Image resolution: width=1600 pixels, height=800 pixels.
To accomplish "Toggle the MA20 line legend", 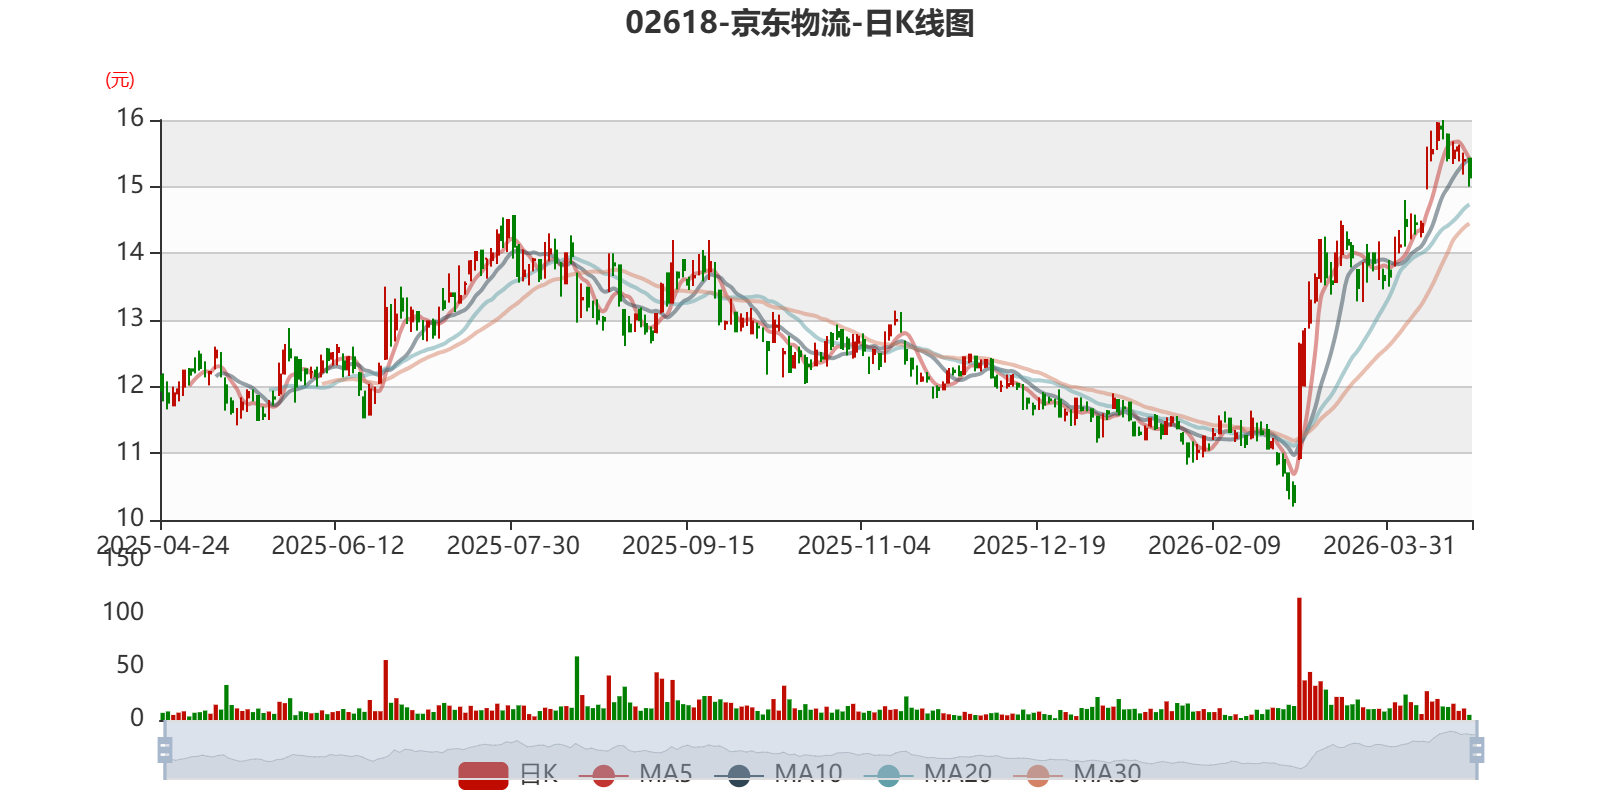I will 927,774.
